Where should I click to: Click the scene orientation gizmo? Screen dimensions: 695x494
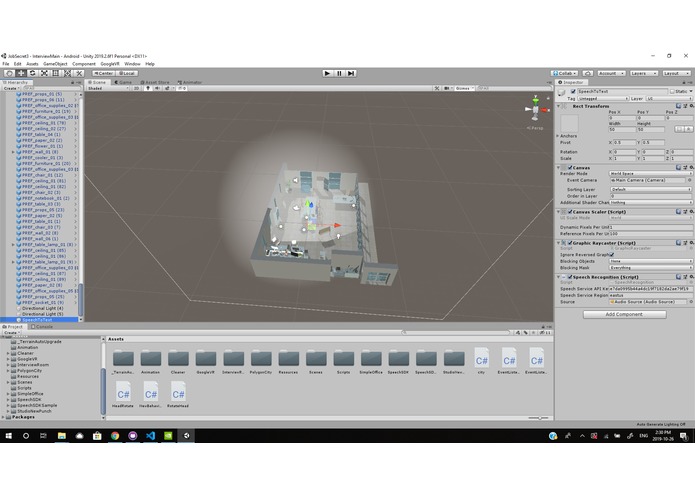coord(535,109)
